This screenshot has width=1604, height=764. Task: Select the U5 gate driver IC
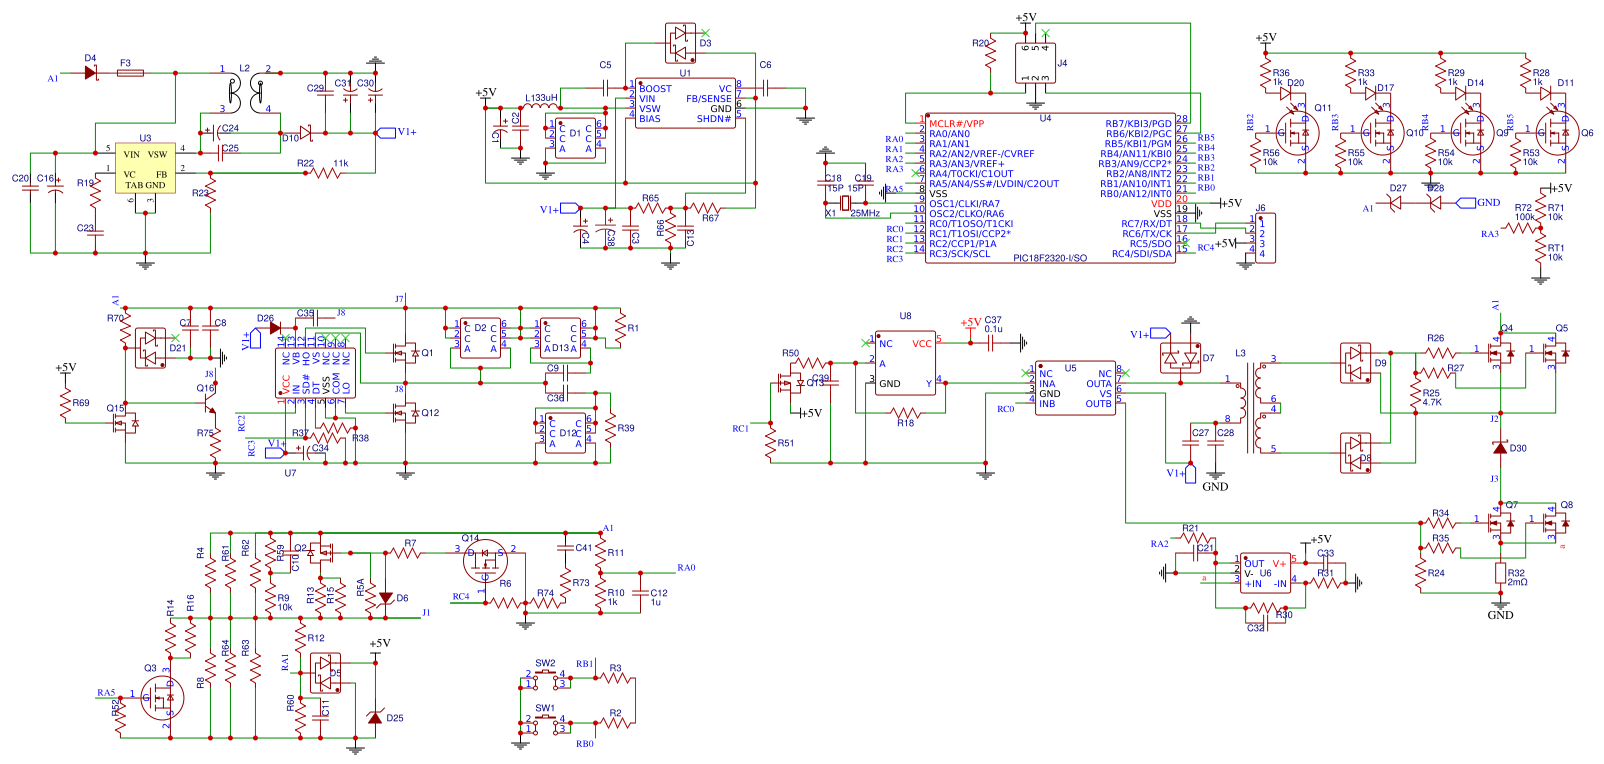[1075, 386]
